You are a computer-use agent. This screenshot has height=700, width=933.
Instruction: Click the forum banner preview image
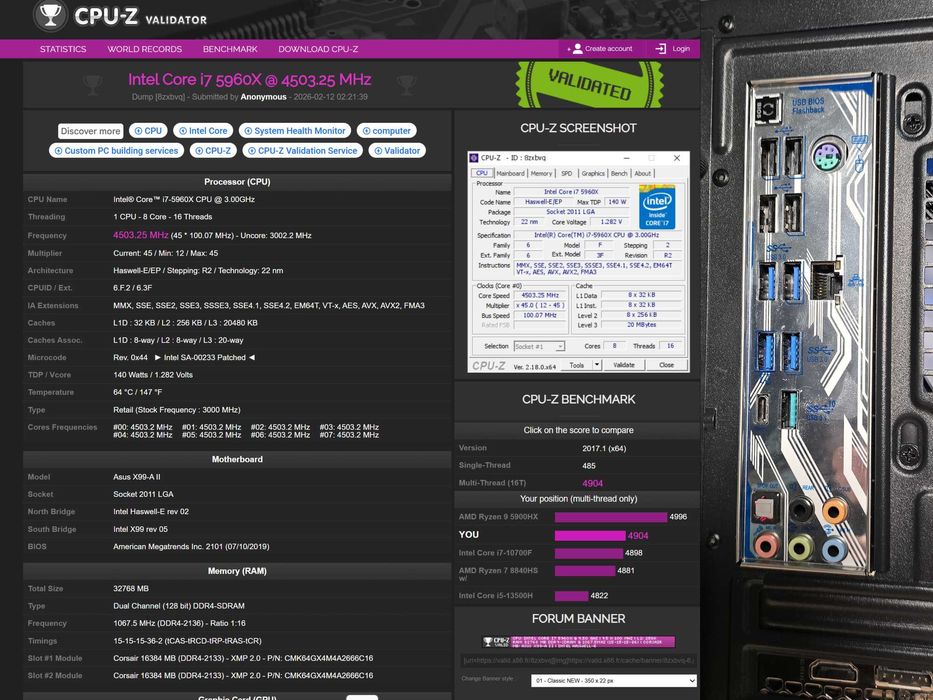point(578,641)
